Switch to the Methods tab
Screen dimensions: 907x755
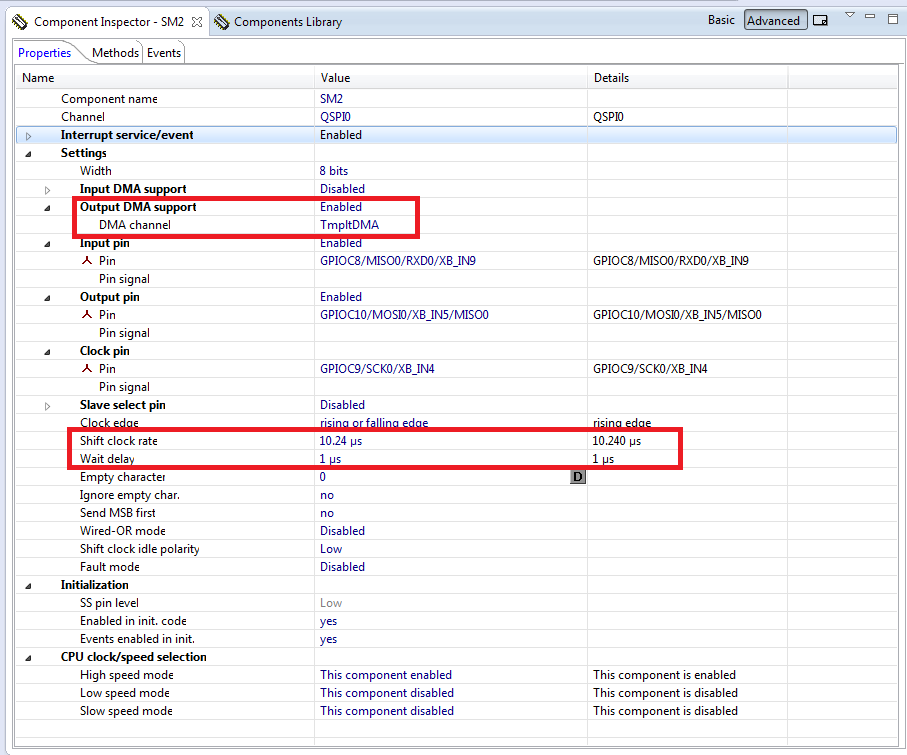coord(115,53)
